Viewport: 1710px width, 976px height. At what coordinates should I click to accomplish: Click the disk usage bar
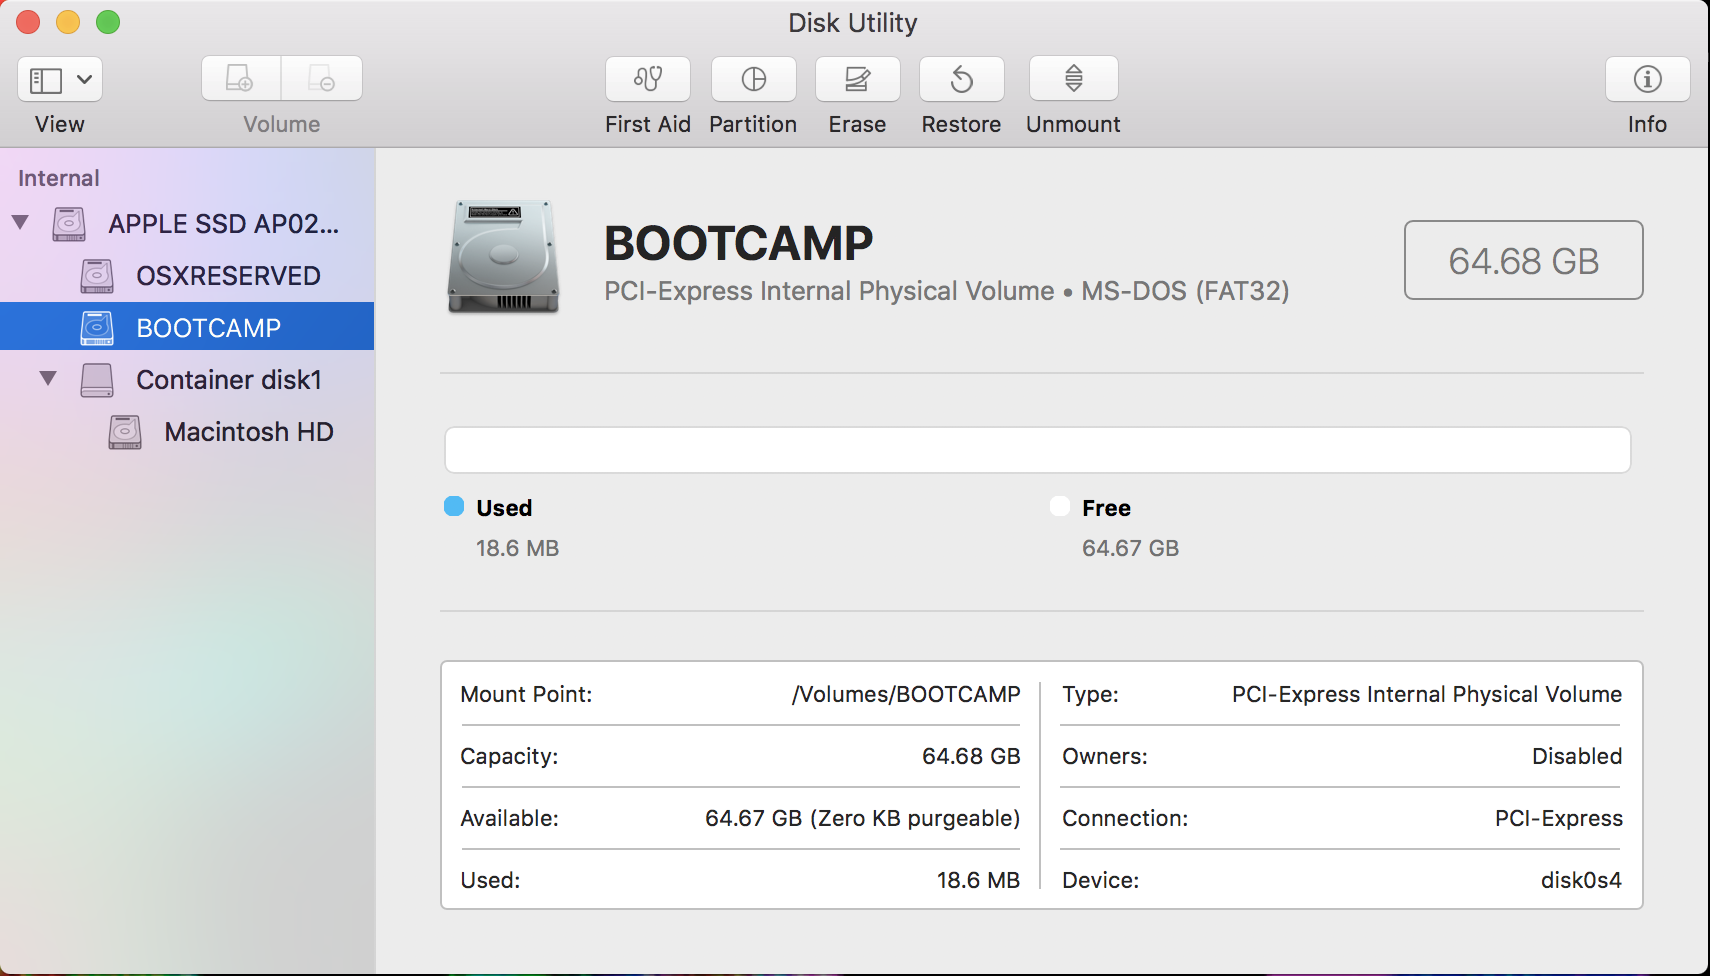[1038, 450]
